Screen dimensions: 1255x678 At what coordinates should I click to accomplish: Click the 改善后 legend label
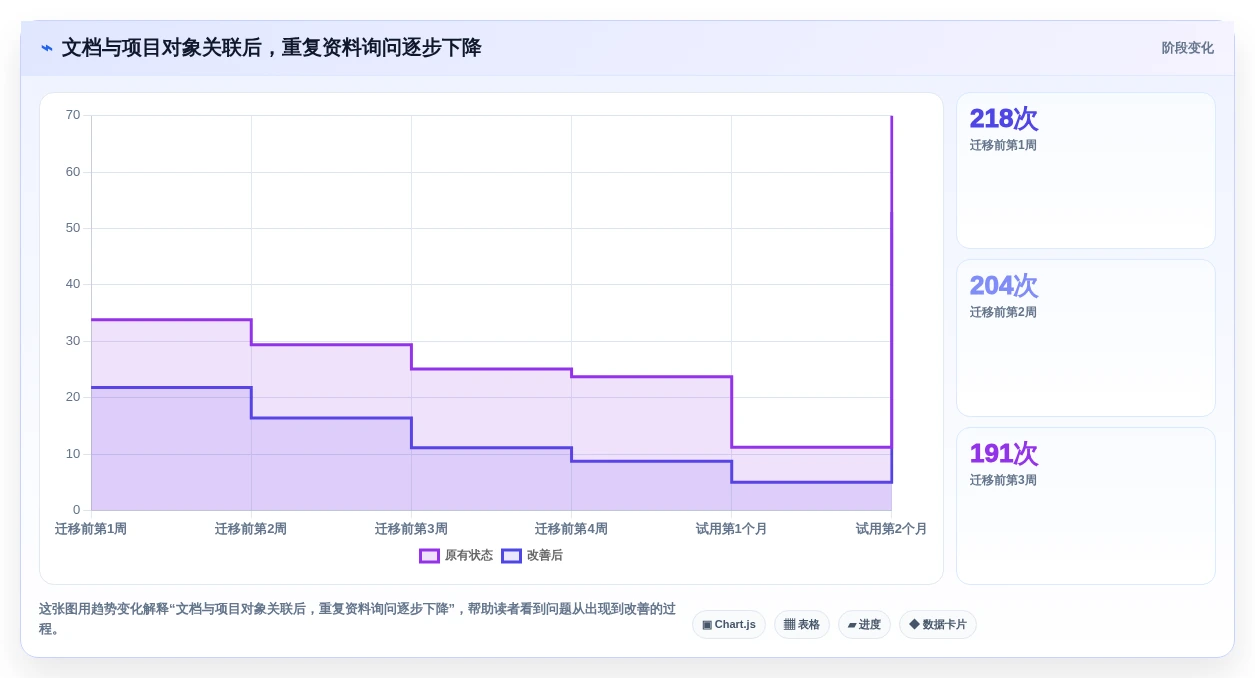coord(545,556)
